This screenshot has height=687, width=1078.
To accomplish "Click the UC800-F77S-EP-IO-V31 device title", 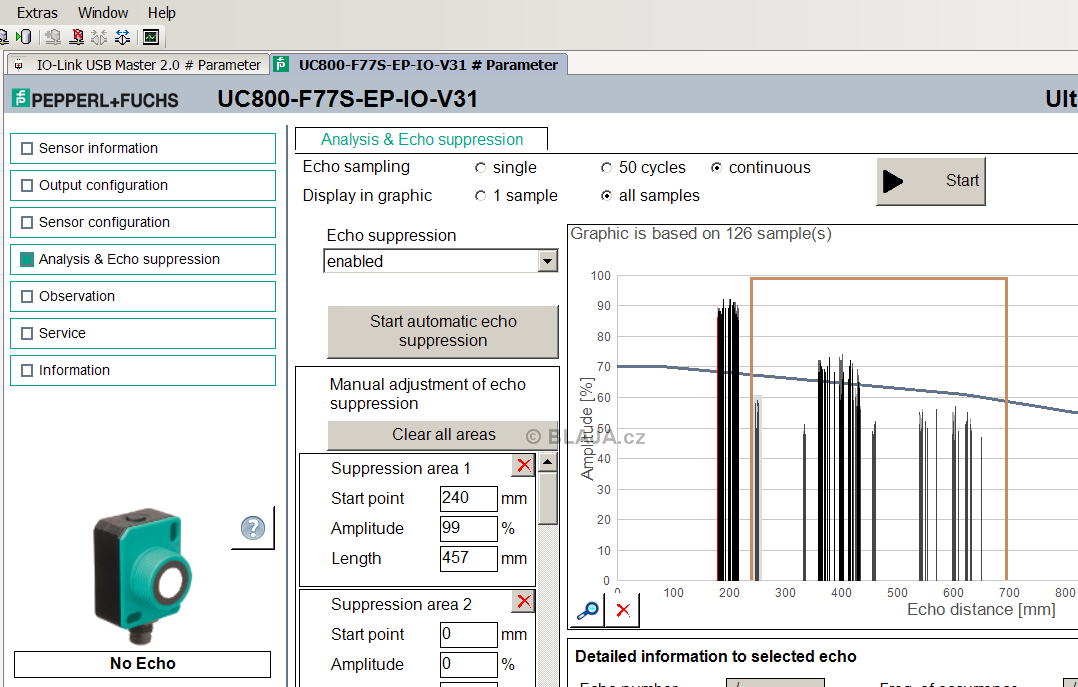I will click(x=347, y=99).
